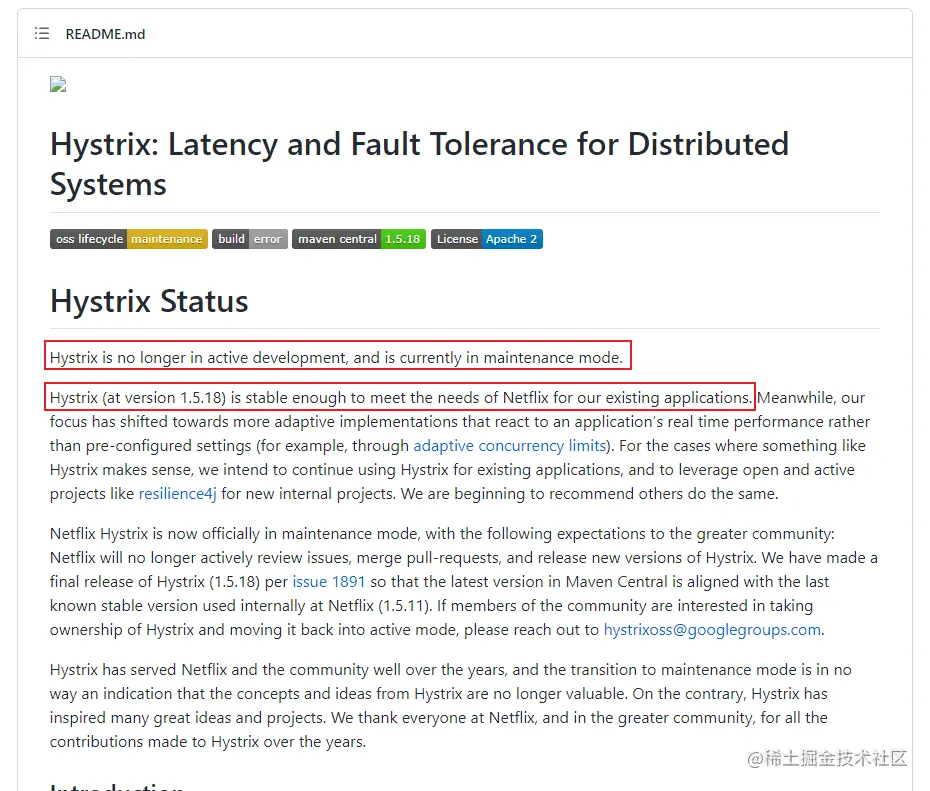Click the sentence 'Hystrix is no longer in active development'
Image resolution: width=930 pixels, height=791 pixels.
337,358
